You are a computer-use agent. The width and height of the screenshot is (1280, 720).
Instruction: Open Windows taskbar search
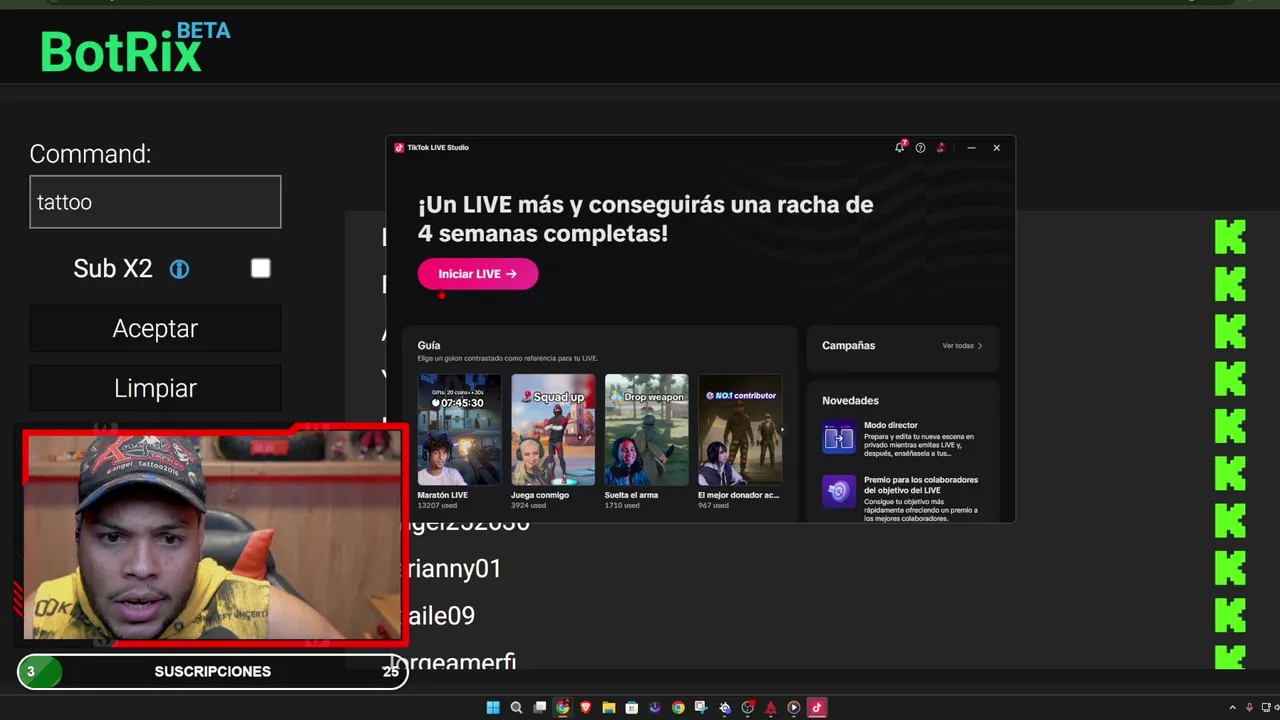point(516,707)
